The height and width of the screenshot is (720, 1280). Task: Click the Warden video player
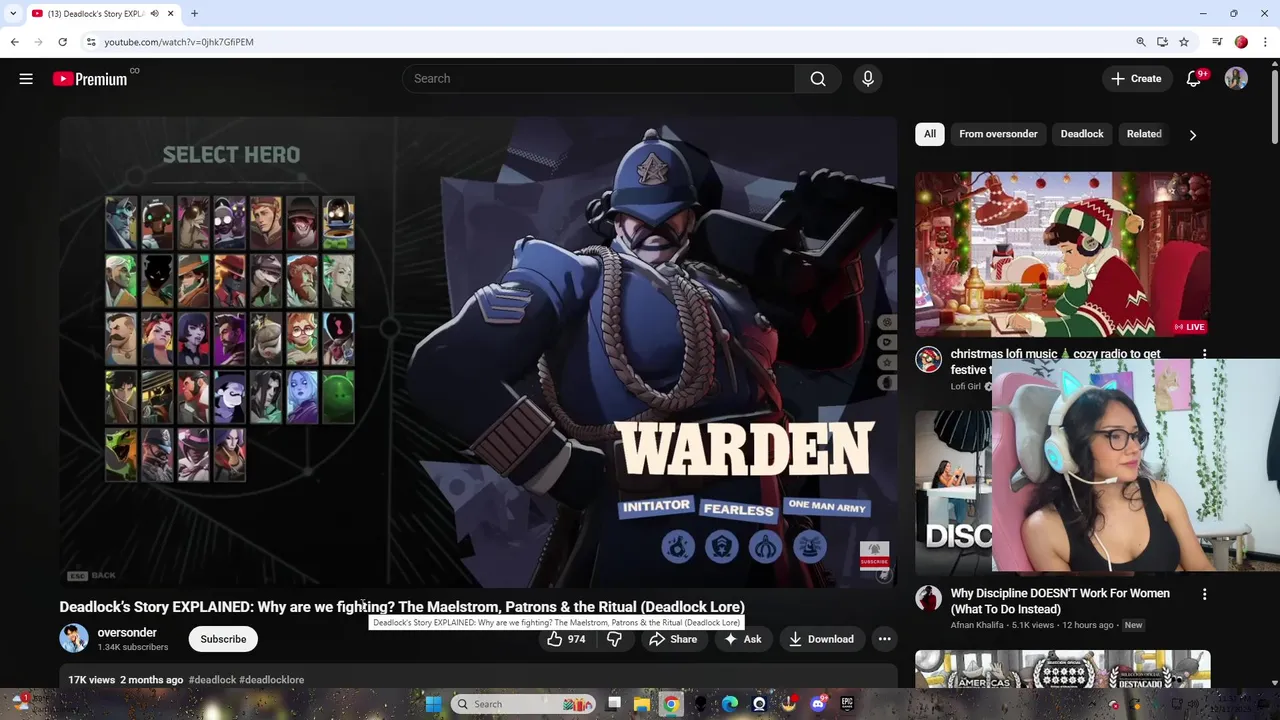coord(478,351)
